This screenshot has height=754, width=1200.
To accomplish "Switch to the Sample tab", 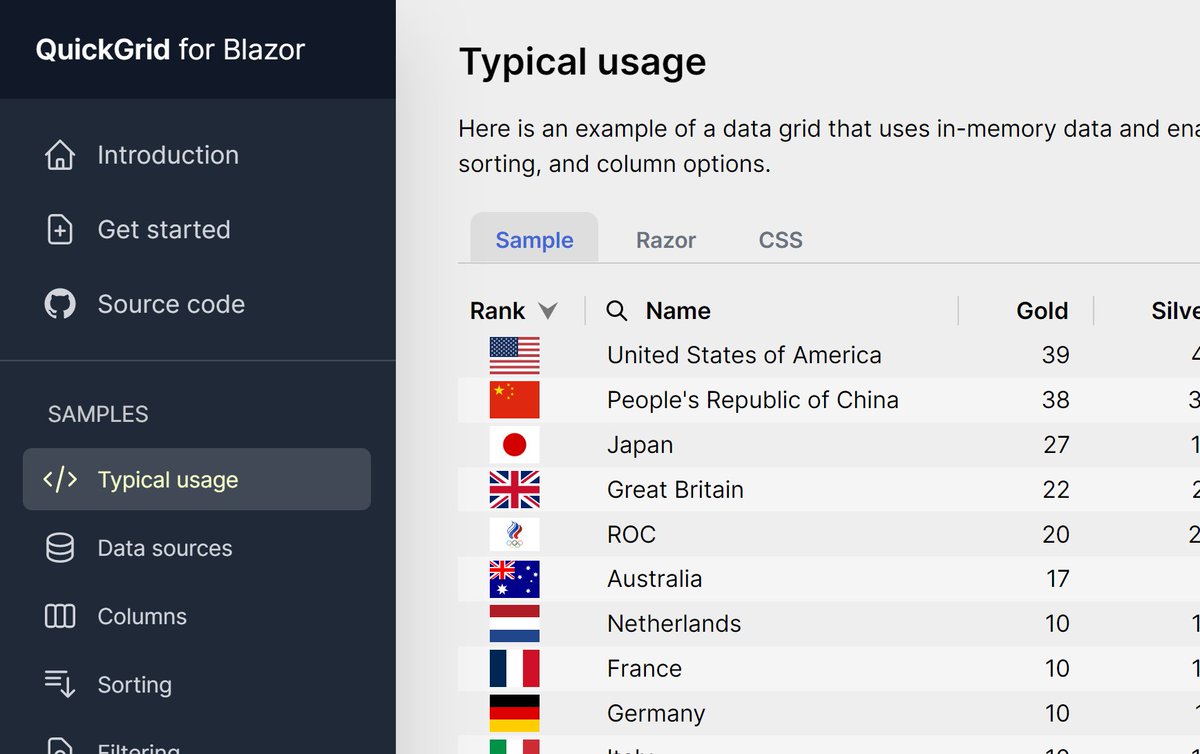I will [534, 240].
